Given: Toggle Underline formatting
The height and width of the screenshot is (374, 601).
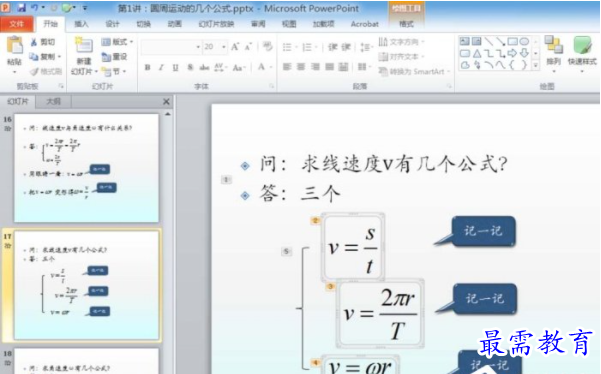Looking at the screenshot, I should point(175,67).
